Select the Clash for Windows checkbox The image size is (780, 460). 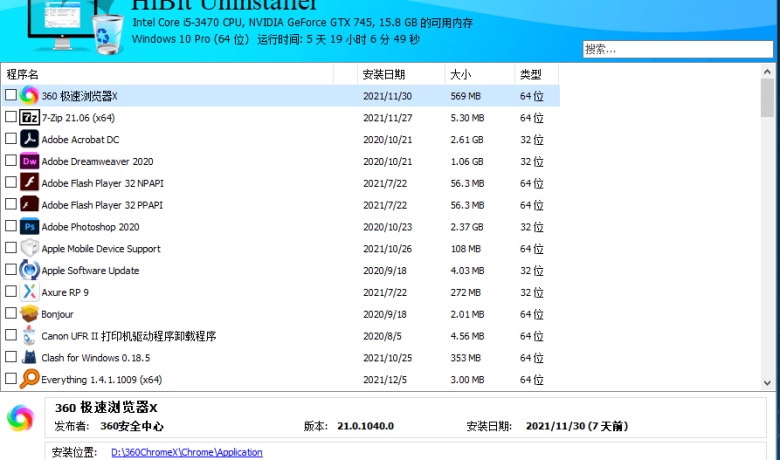pyautogui.click(x=11, y=357)
